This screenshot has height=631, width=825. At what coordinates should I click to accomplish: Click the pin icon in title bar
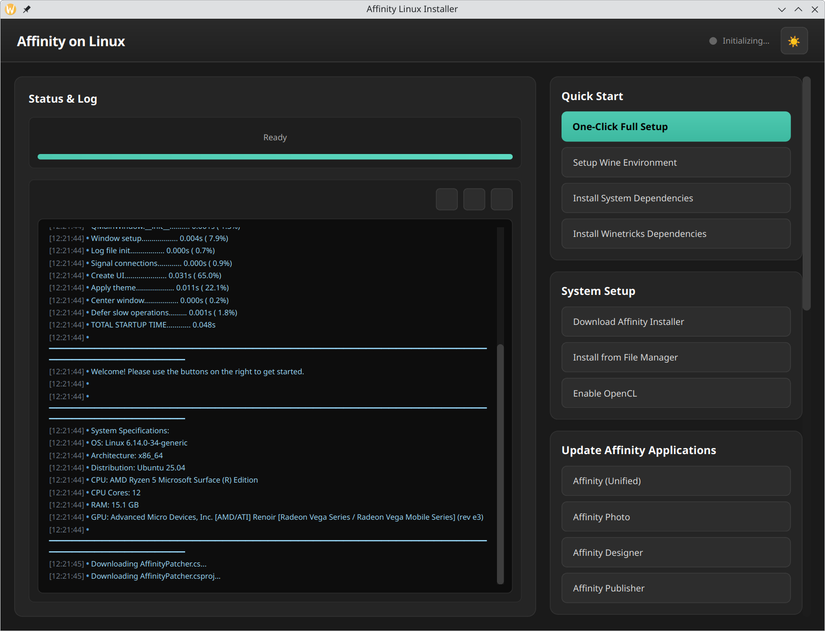point(27,9)
